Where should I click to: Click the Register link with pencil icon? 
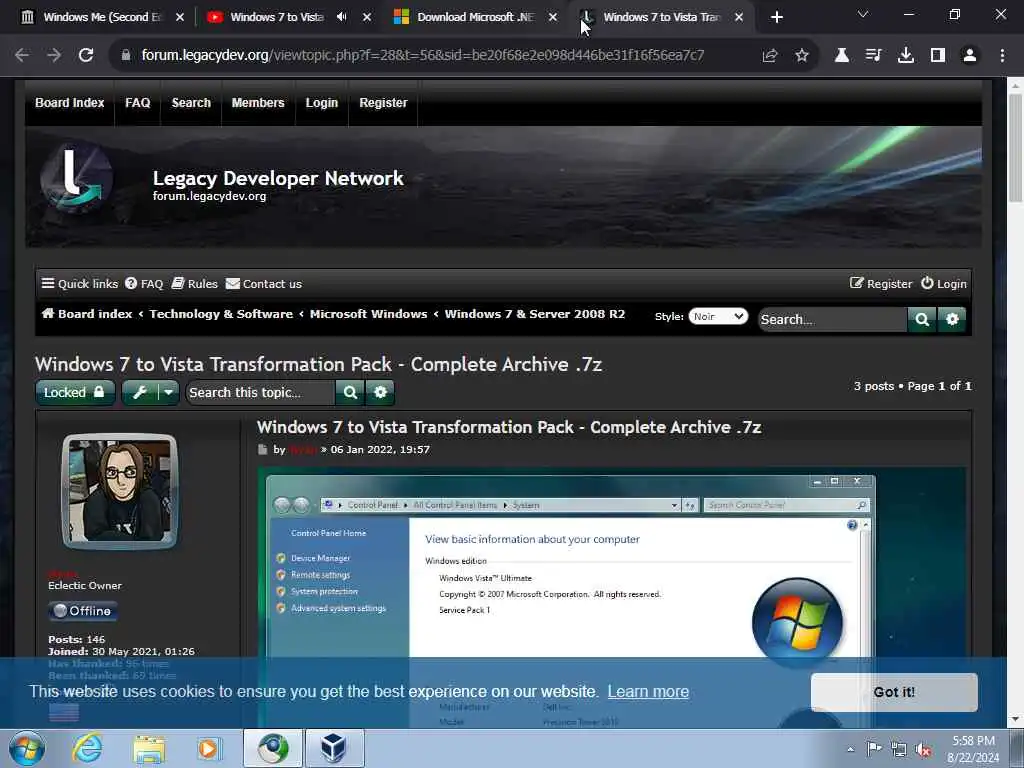[881, 284]
